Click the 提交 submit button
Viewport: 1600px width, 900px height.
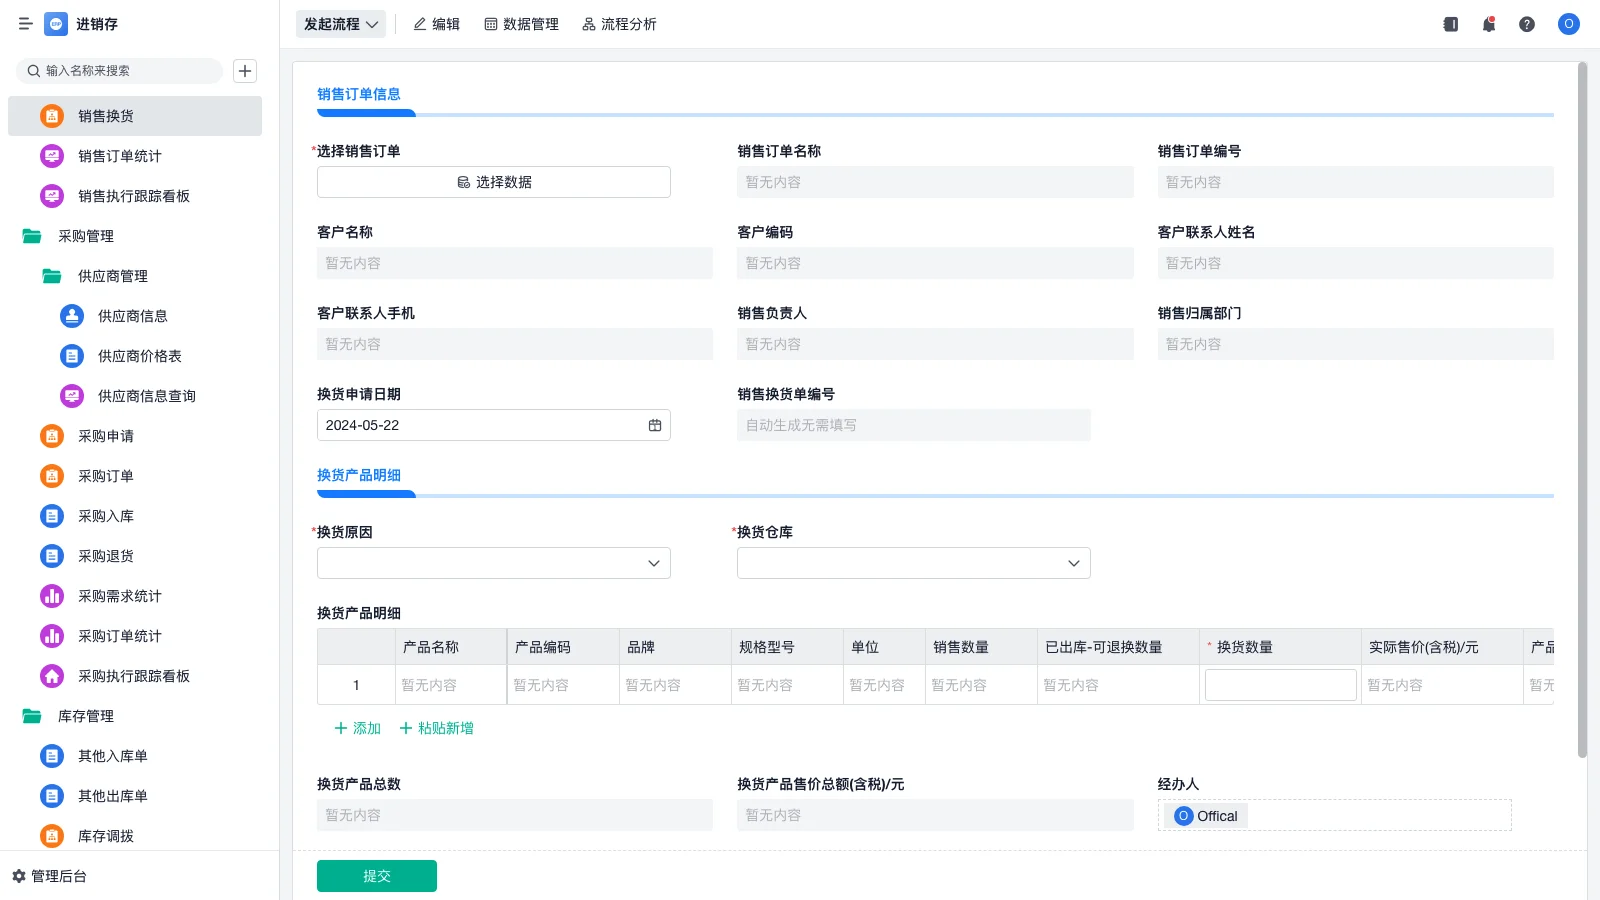click(376, 875)
